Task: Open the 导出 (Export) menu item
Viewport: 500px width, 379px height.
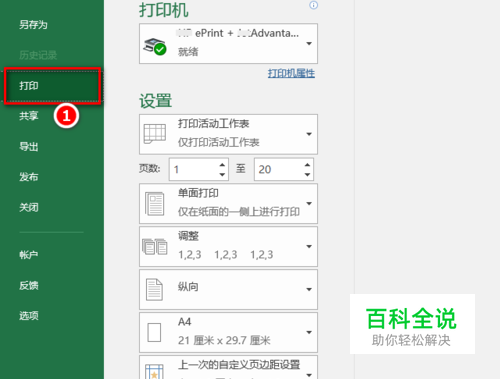Action: pyautogui.click(x=29, y=146)
